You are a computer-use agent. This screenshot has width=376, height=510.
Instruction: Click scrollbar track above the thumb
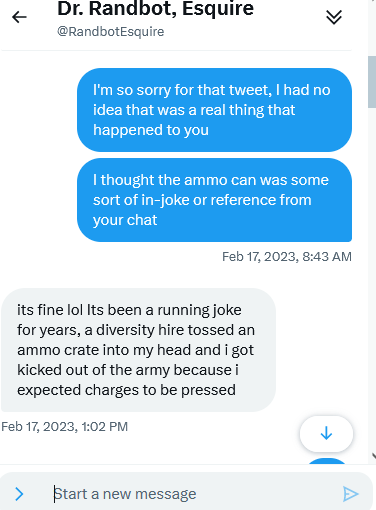pyautogui.click(x=372, y=28)
